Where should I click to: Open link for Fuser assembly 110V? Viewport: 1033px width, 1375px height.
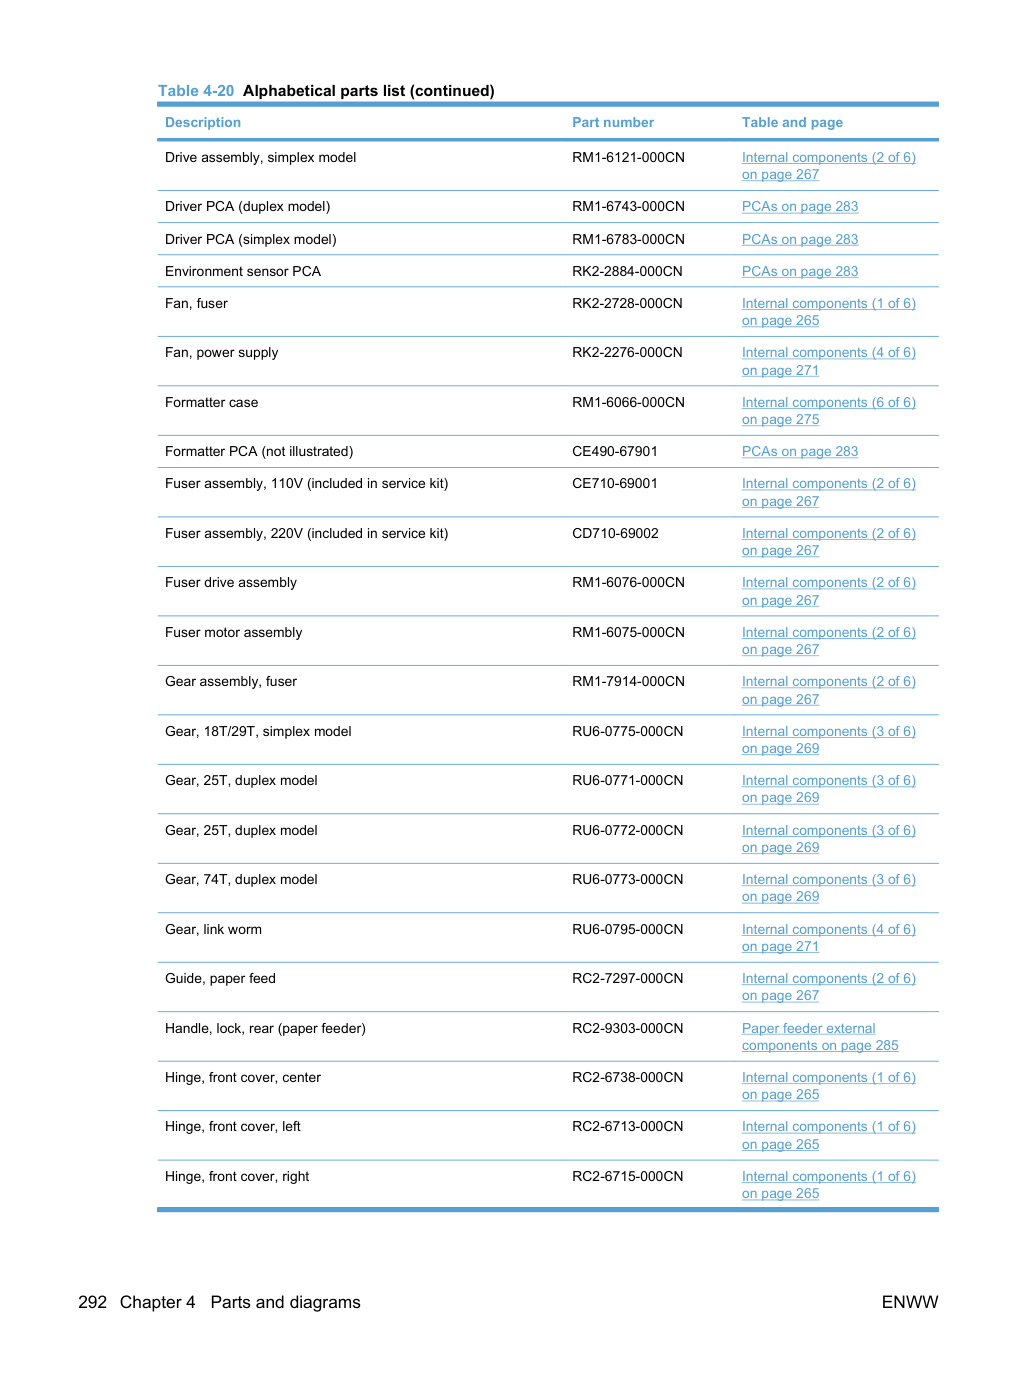pyautogui.click(x=828, y=492)
